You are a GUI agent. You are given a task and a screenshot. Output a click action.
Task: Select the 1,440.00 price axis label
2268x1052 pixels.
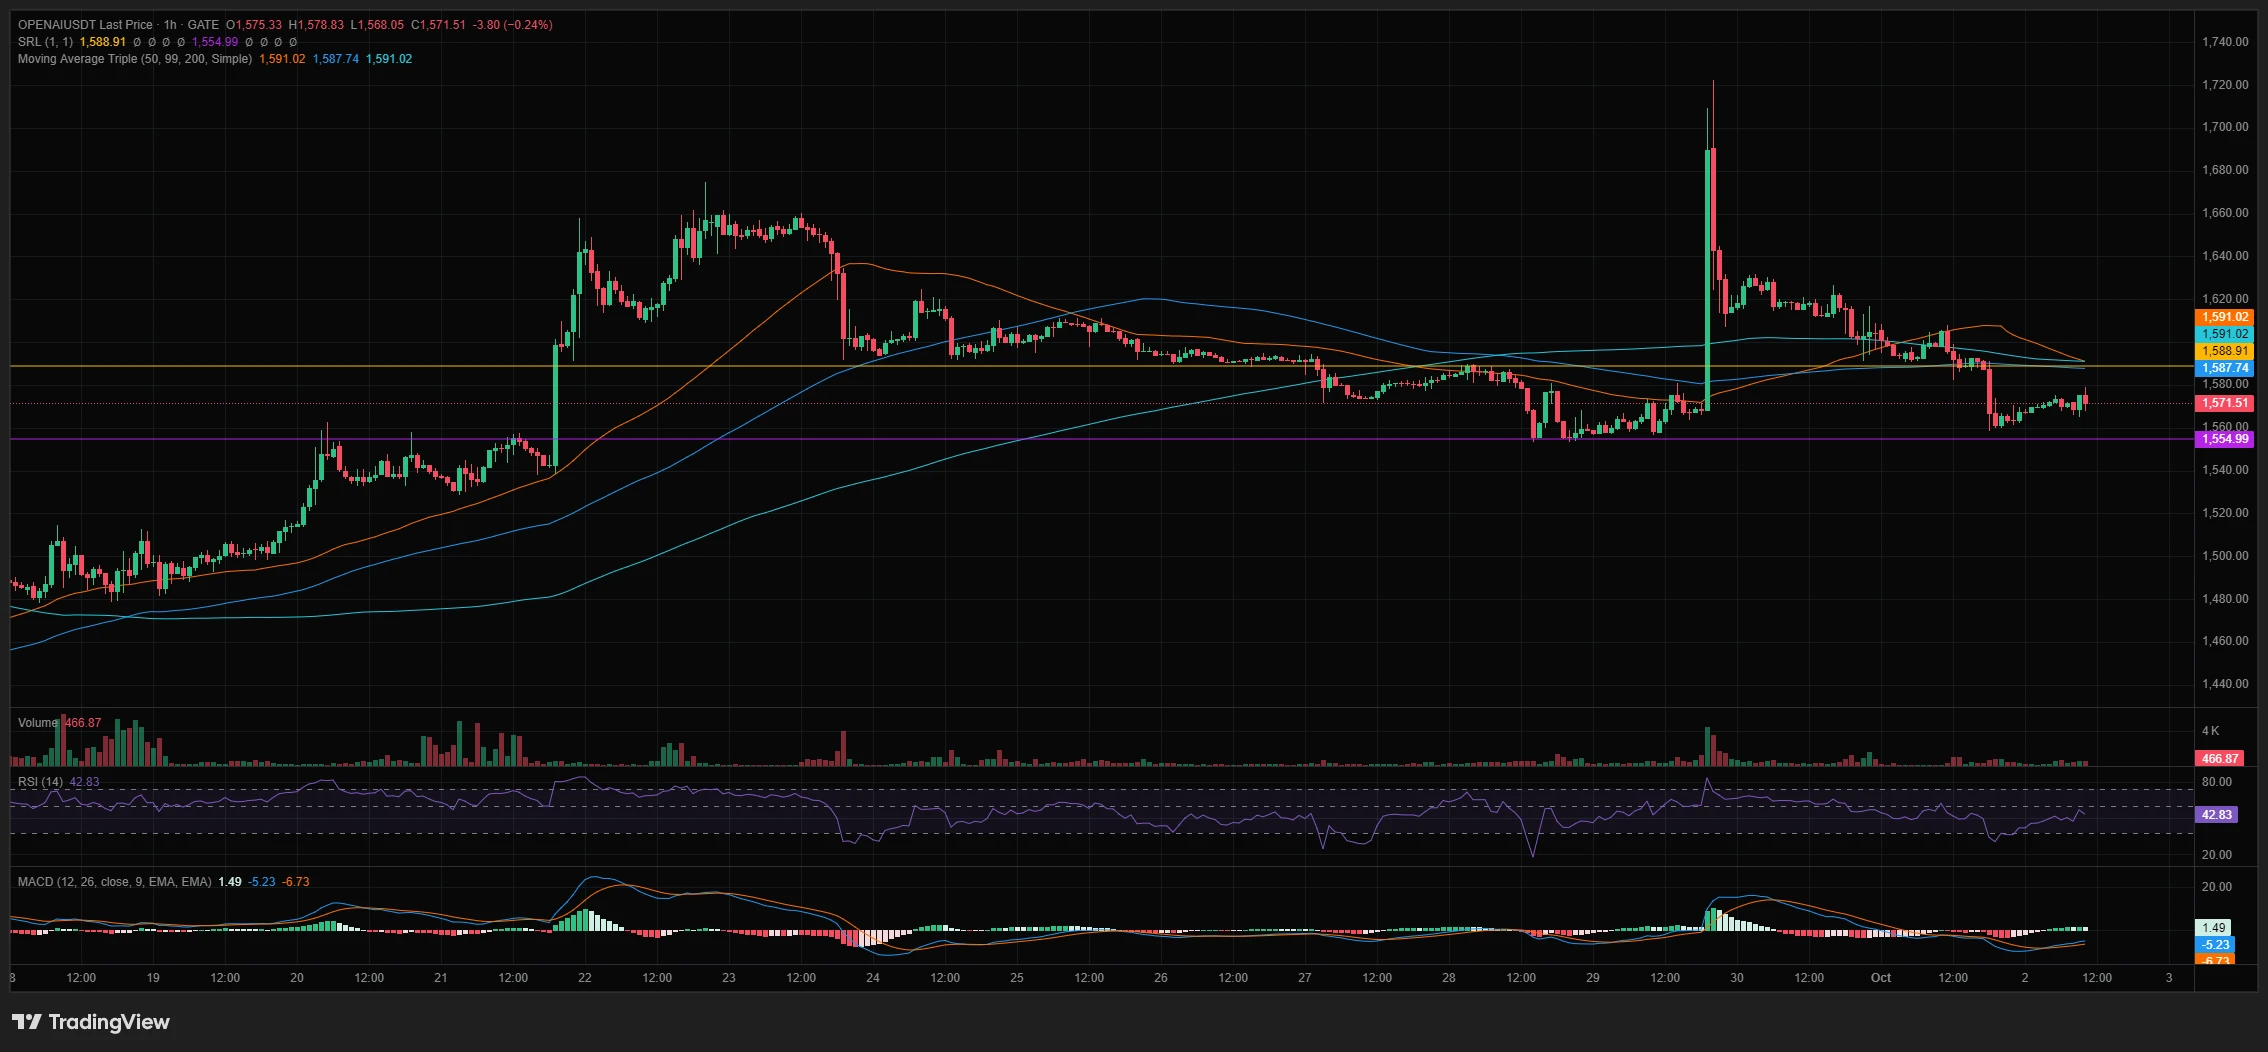(x=2225, y=684)
